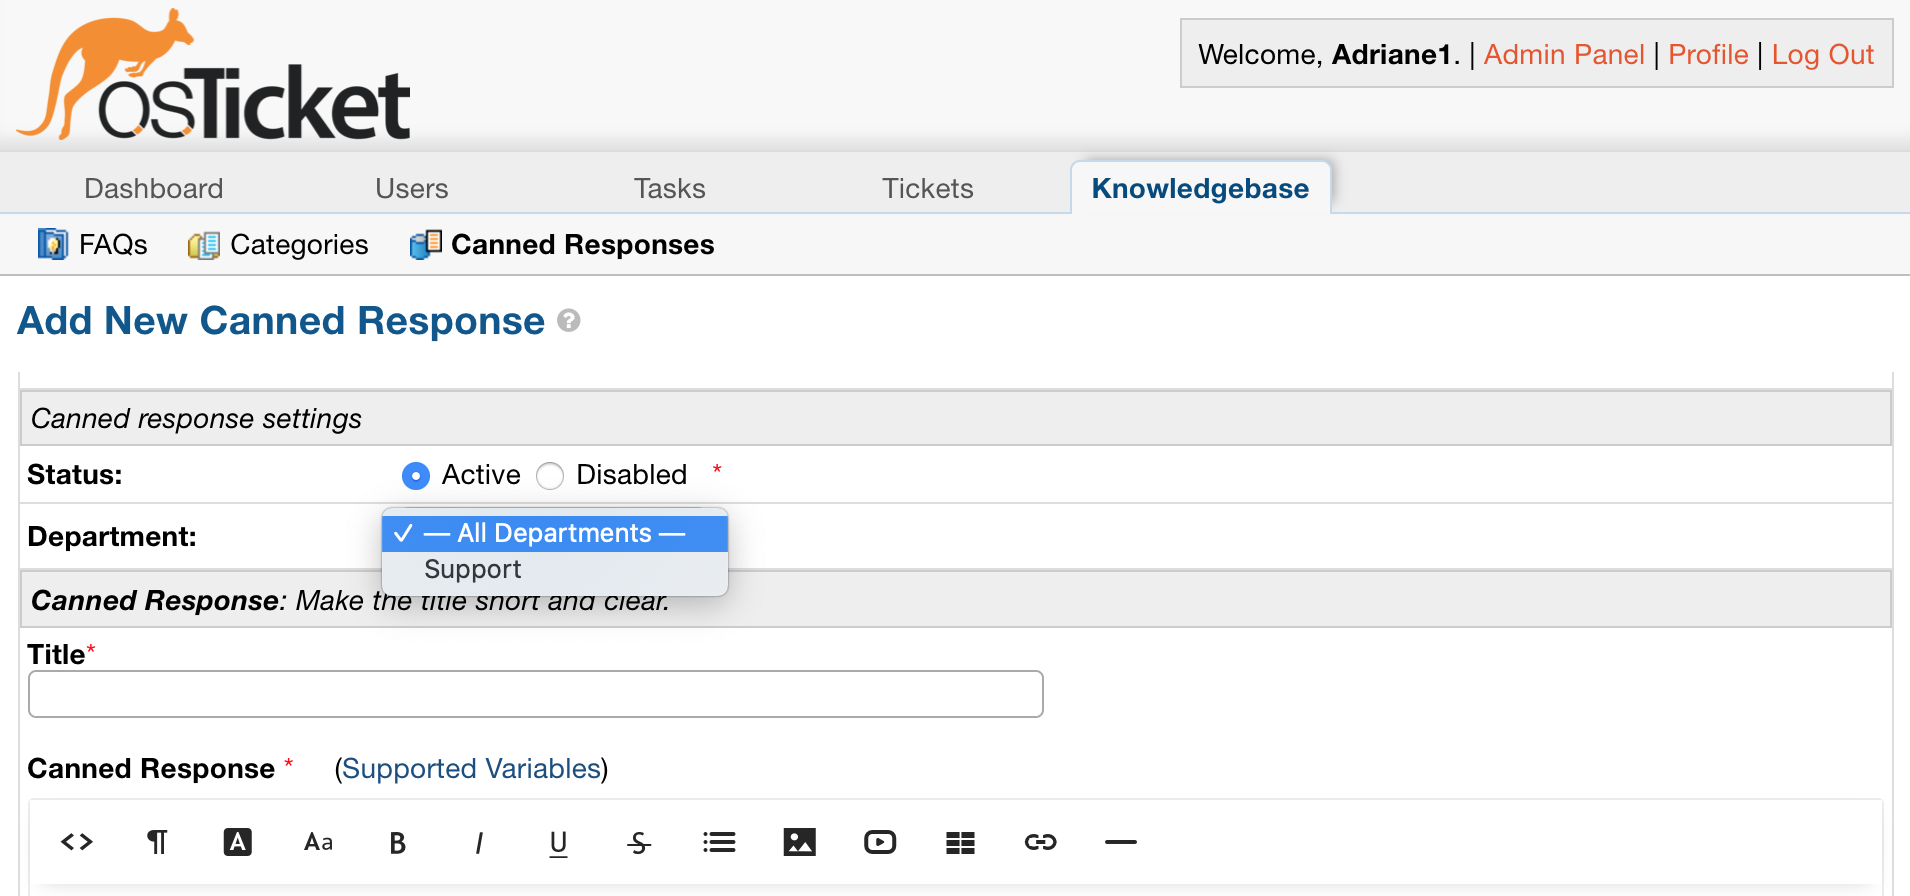The height and width of the screenshot is (896, 1910).
Task: Click the insert link icon
Action: tap(1040, 842)
